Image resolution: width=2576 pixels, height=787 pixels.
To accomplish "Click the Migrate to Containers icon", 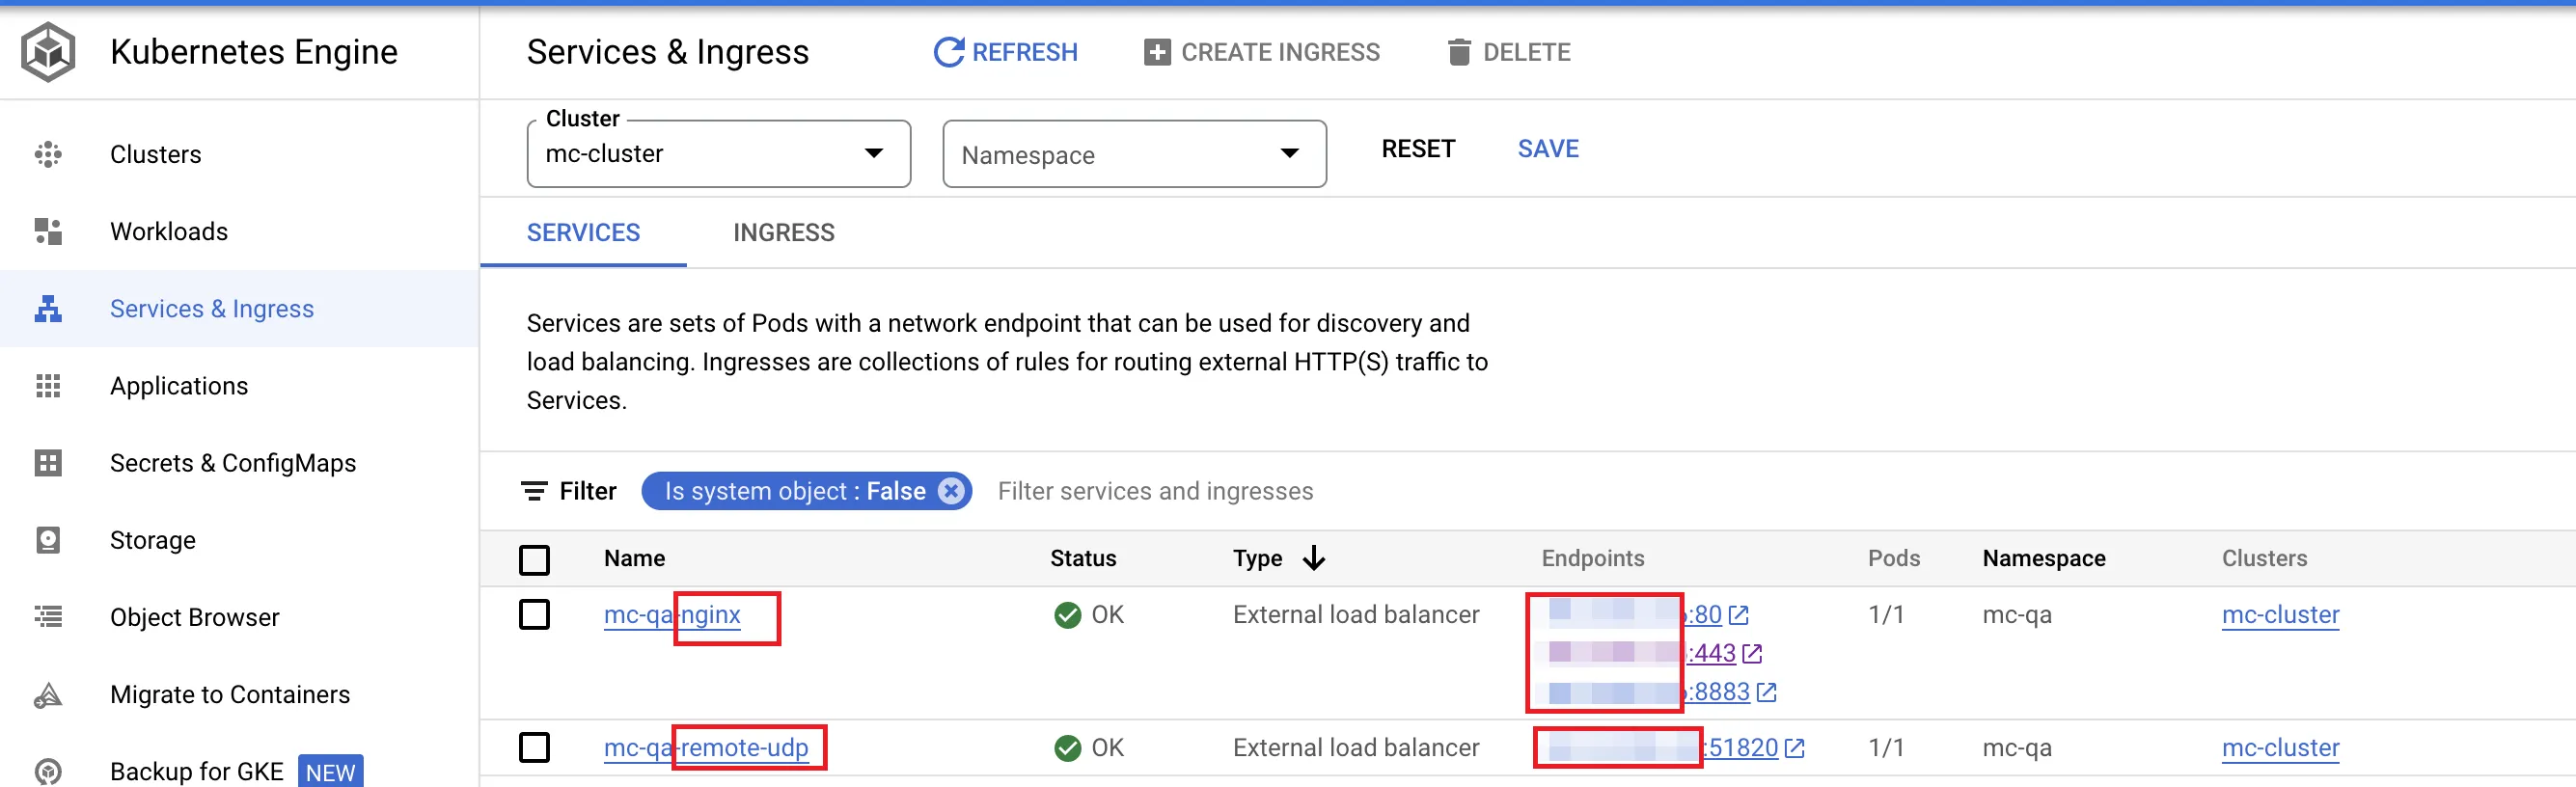I will click(x=48, y=695).
